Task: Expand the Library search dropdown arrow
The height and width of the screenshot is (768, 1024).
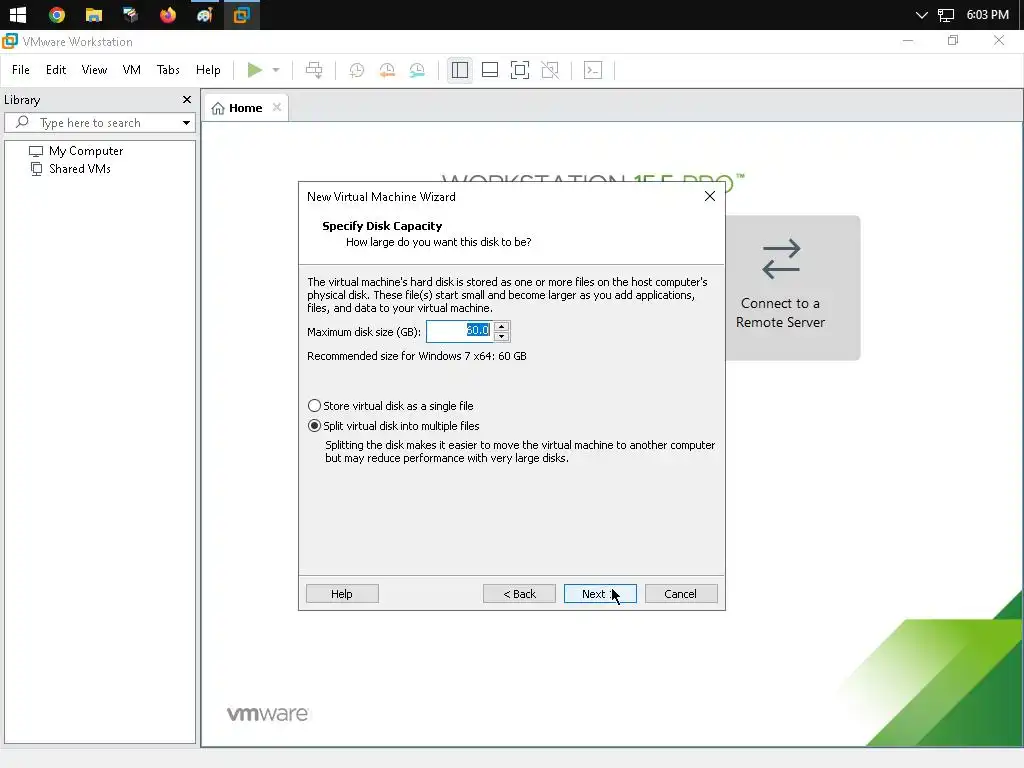Action: pyautogui.click(x=186, y=123)
